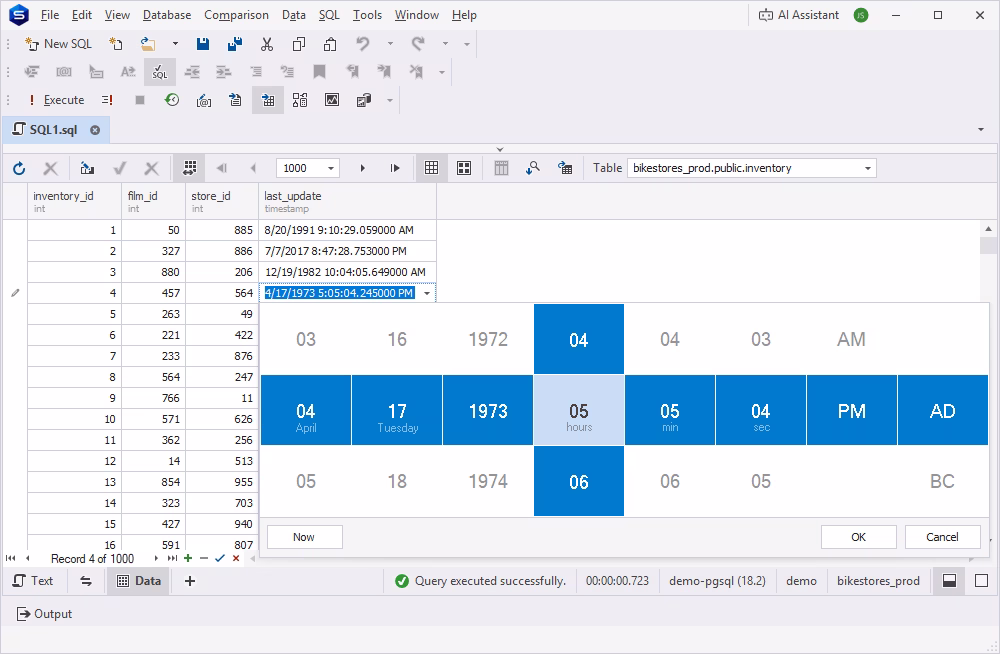Click the Save file icon
This screenshot has width=1000, height=654.
click(203, 44)
